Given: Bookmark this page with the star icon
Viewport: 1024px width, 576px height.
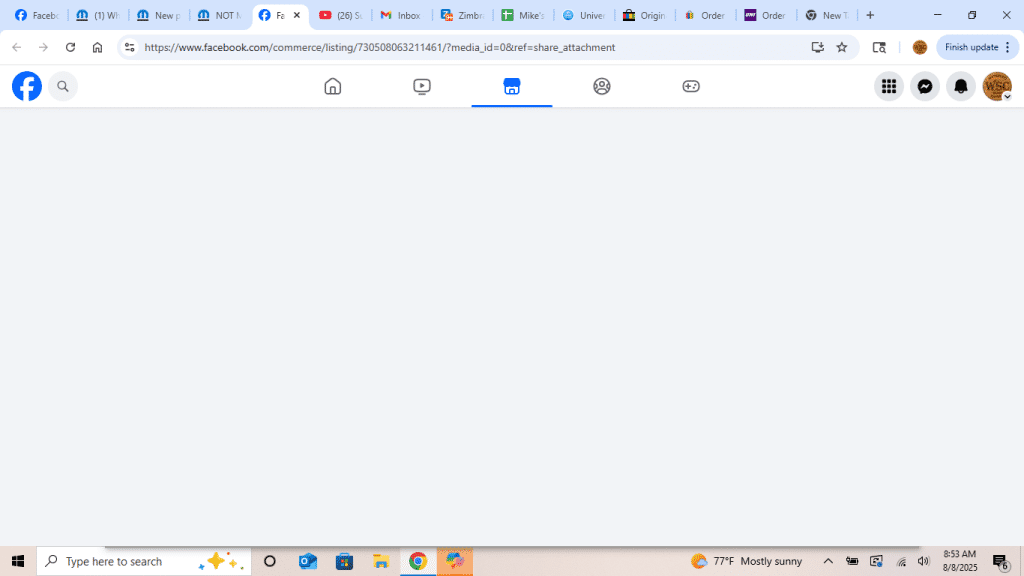Looking at the screenshot, I should (842, 47).
